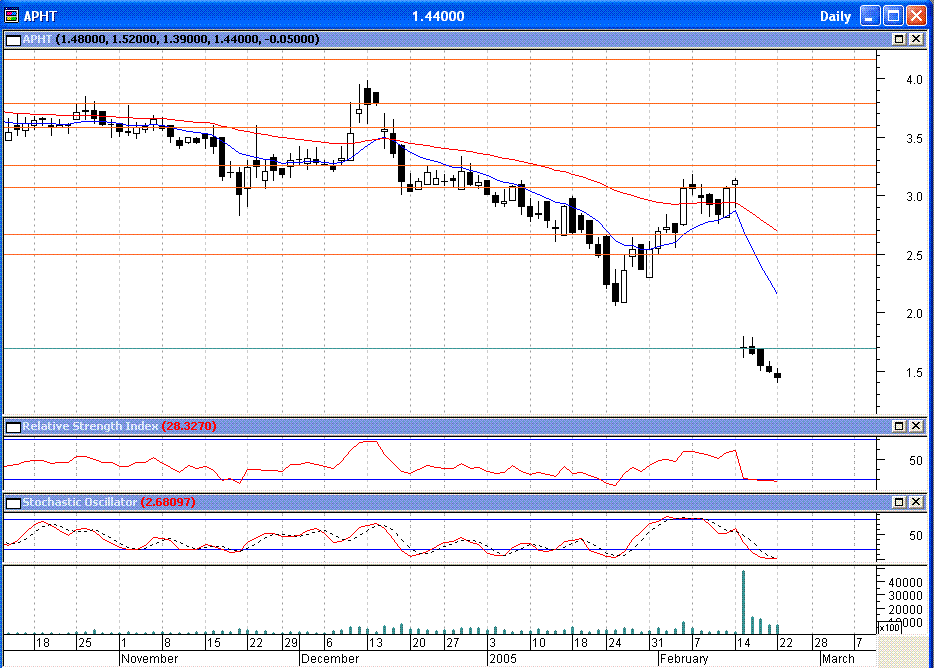This screenshot has width=934, height=668.
Task: Click the Stochastic Oscillator pane icon
Action: coord(13,503)
